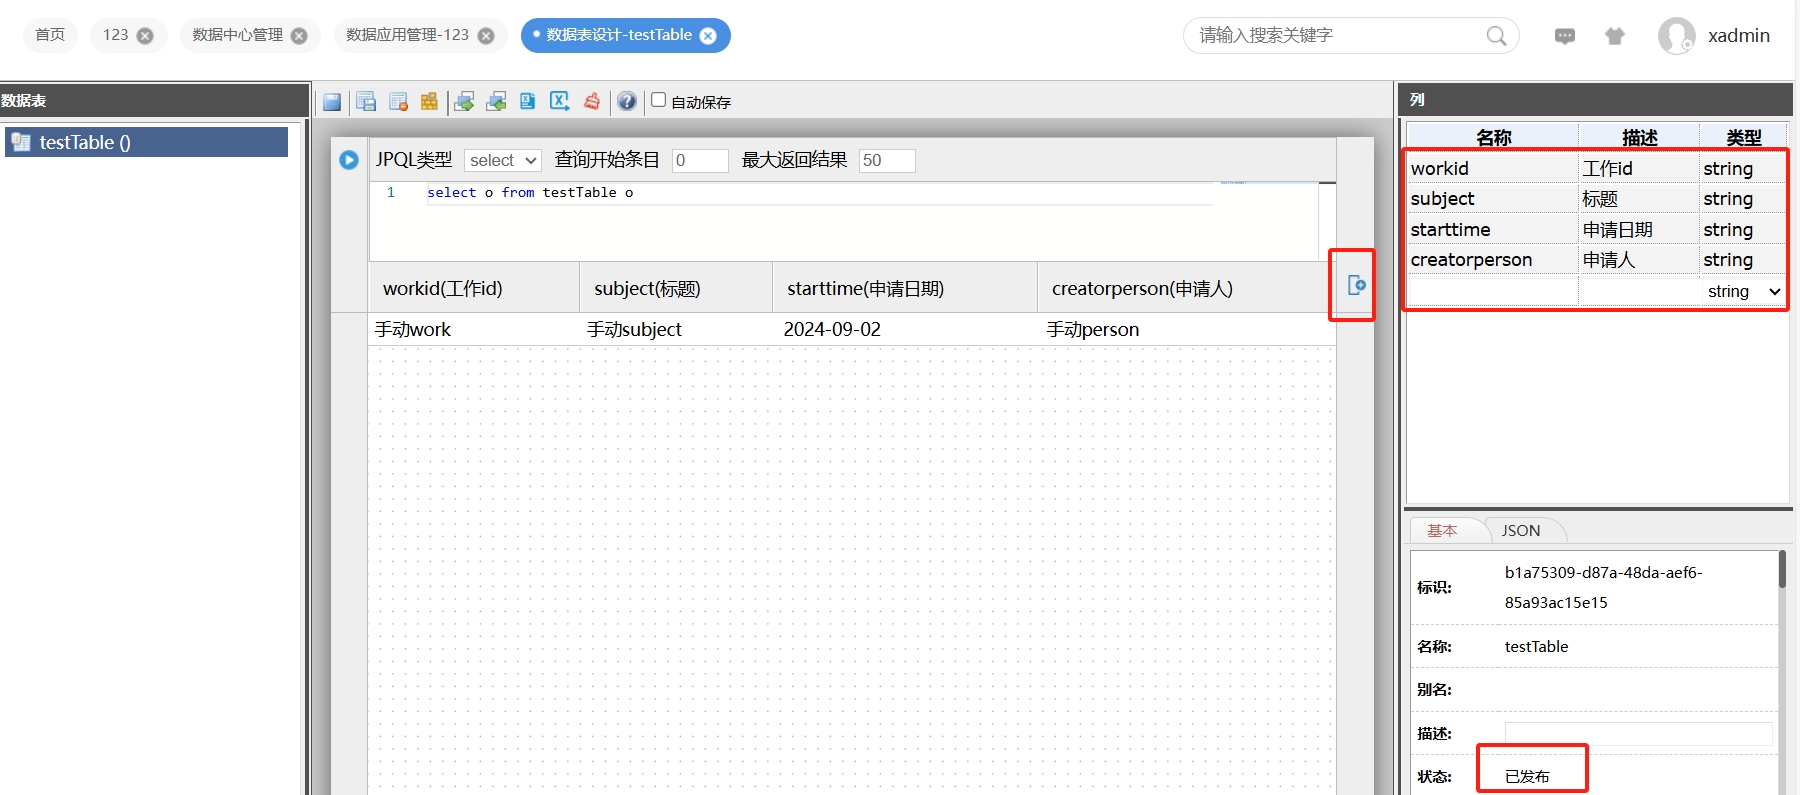Switch to the 123 tab

coord(116,35)
